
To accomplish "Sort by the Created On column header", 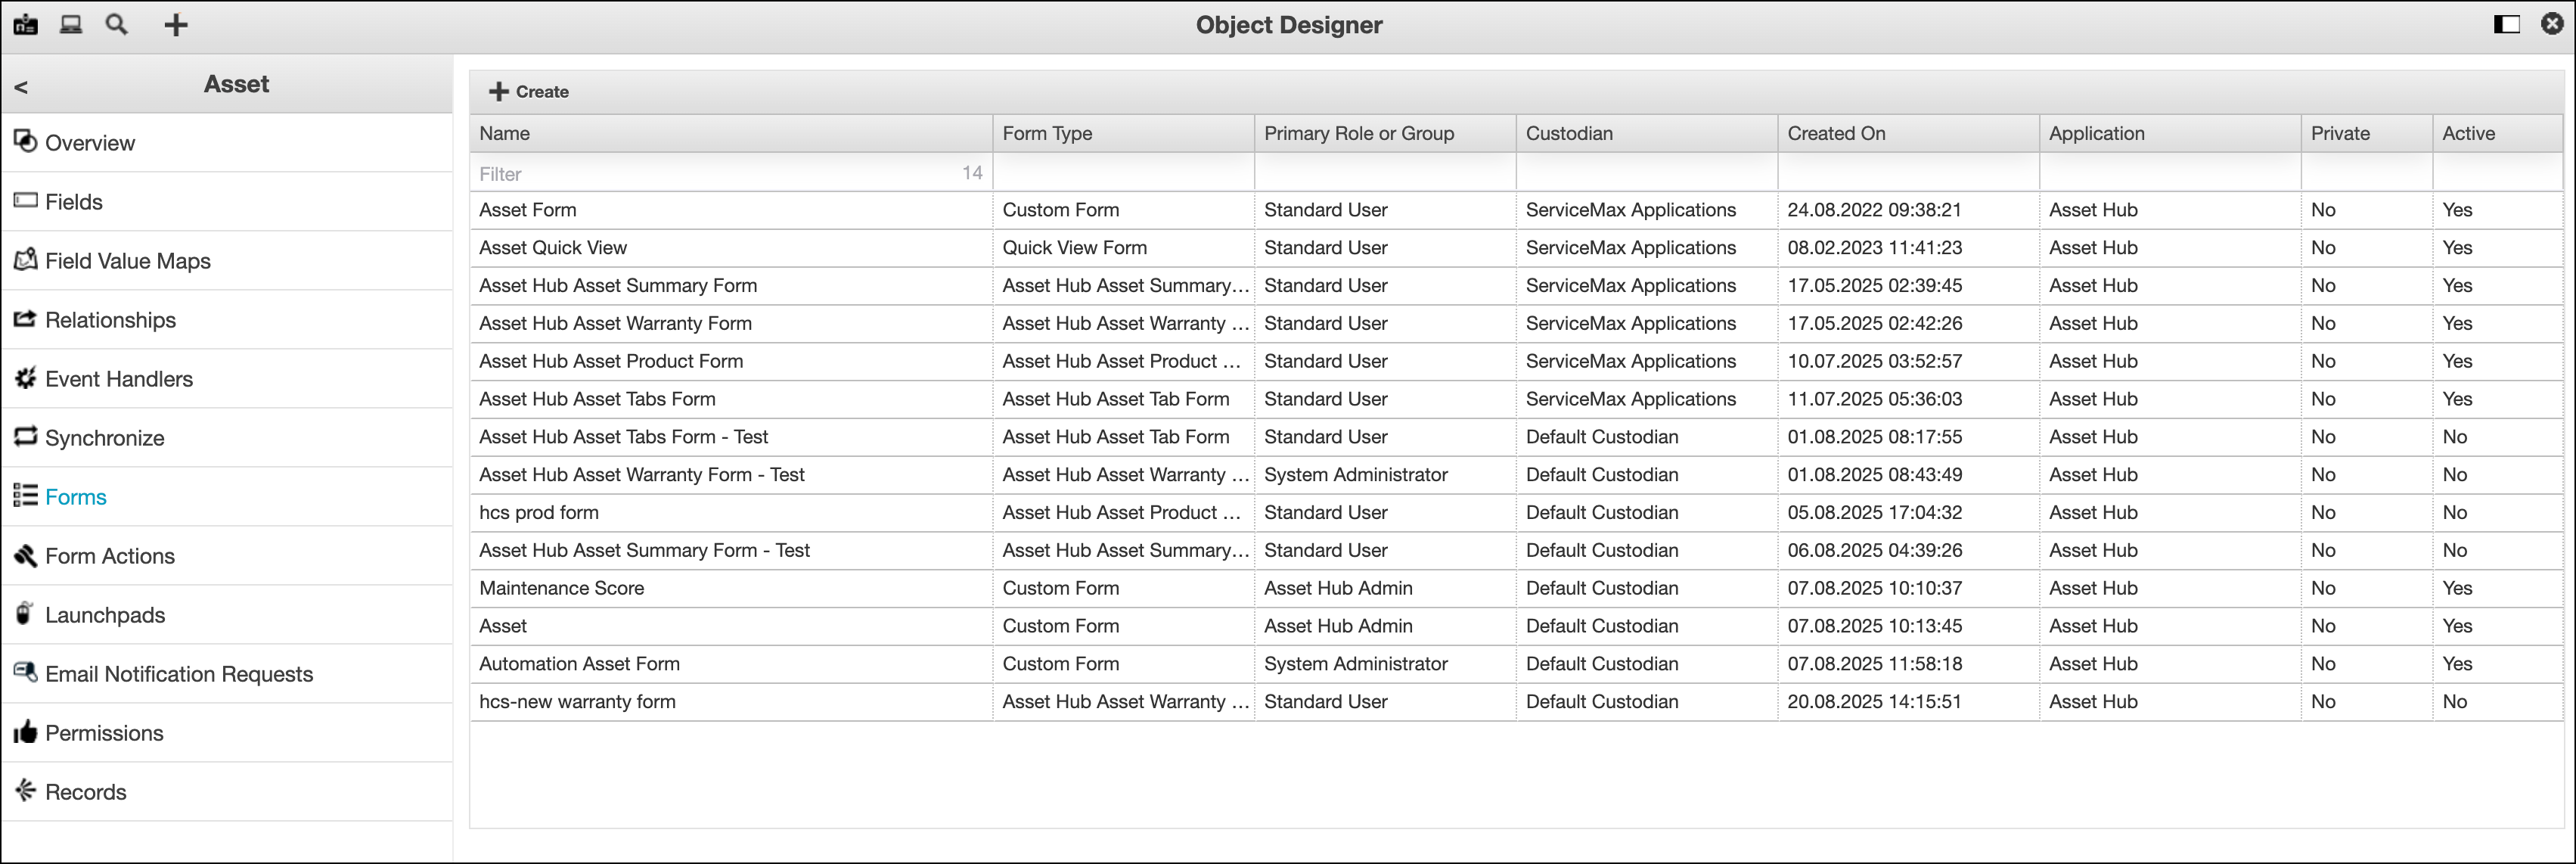I will [x=1908, y=133].
